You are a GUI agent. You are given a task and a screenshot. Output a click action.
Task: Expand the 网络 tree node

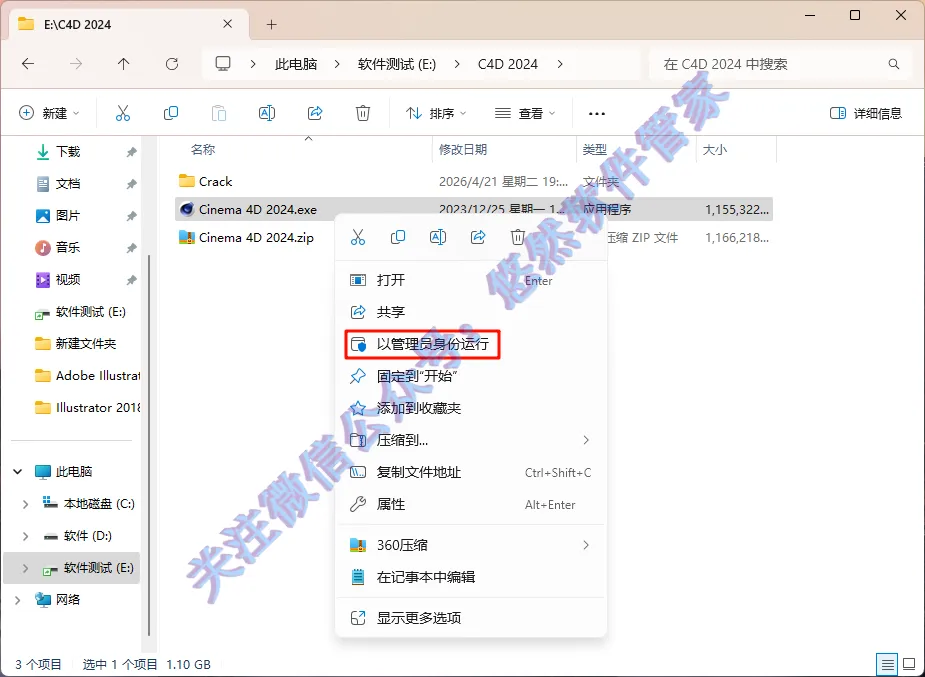(x=18, y=600)
